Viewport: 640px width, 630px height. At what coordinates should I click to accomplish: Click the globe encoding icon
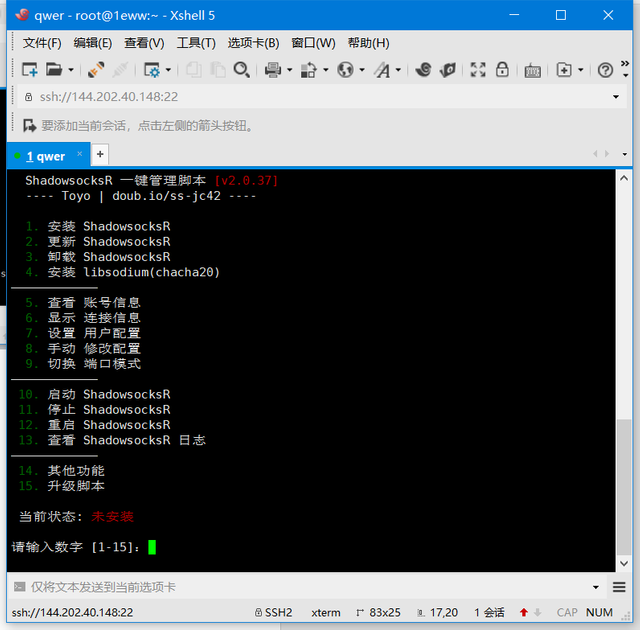click(345, 70)
